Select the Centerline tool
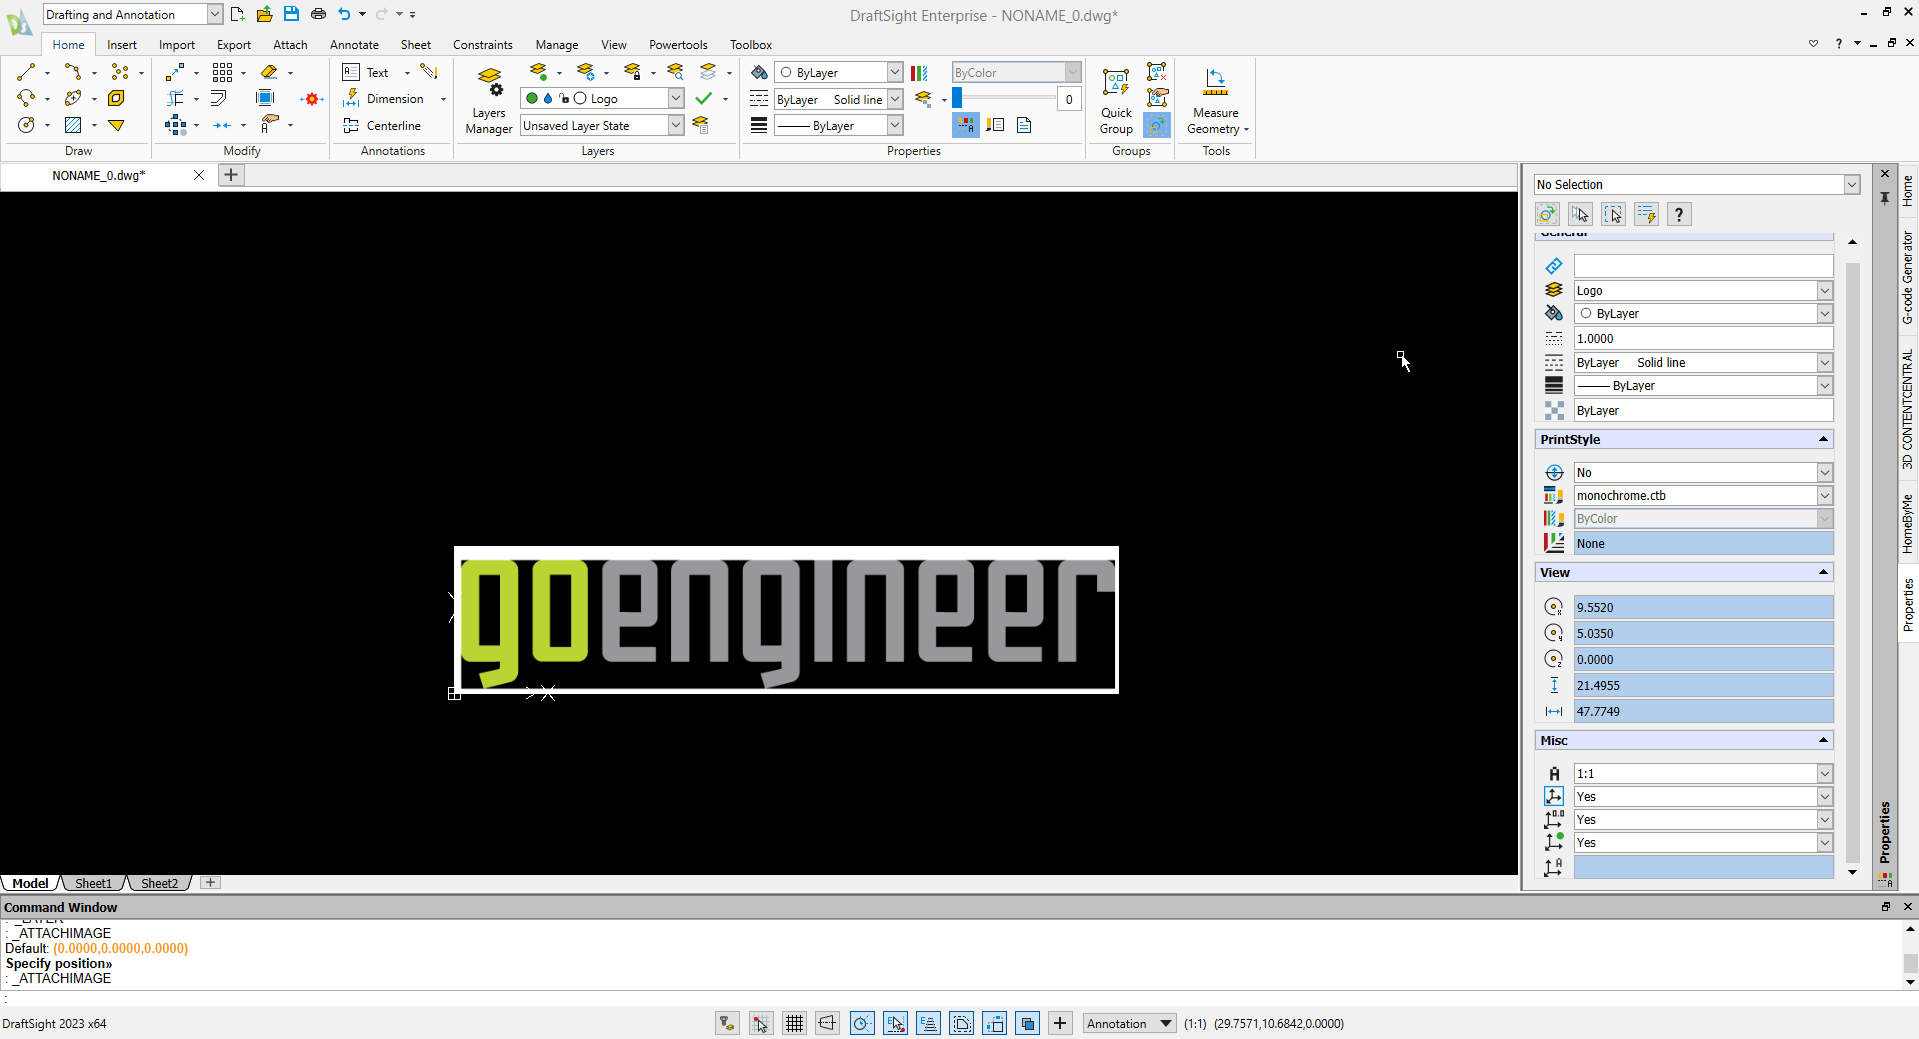 (381, 125)
